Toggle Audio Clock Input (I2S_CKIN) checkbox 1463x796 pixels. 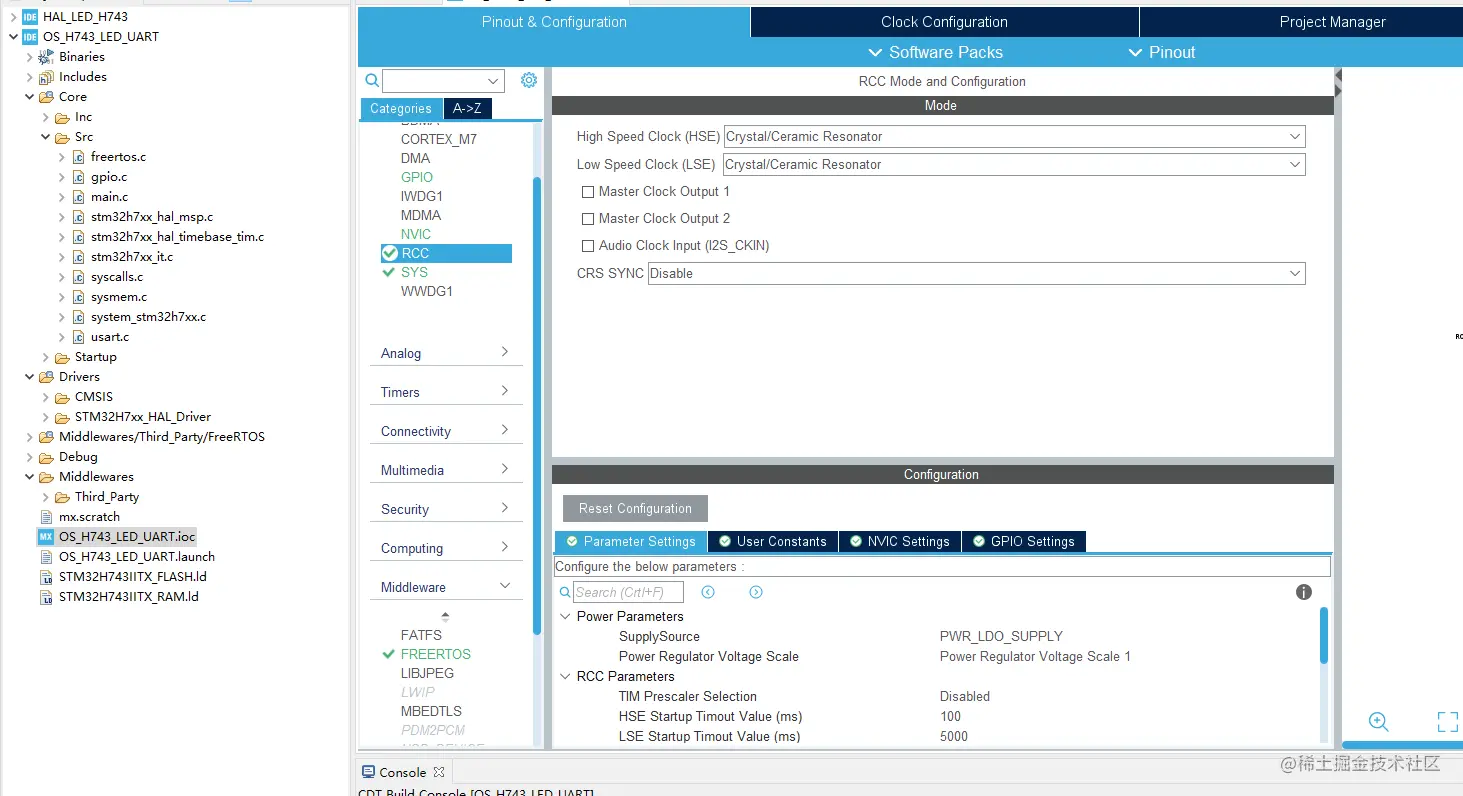point(588,245)
